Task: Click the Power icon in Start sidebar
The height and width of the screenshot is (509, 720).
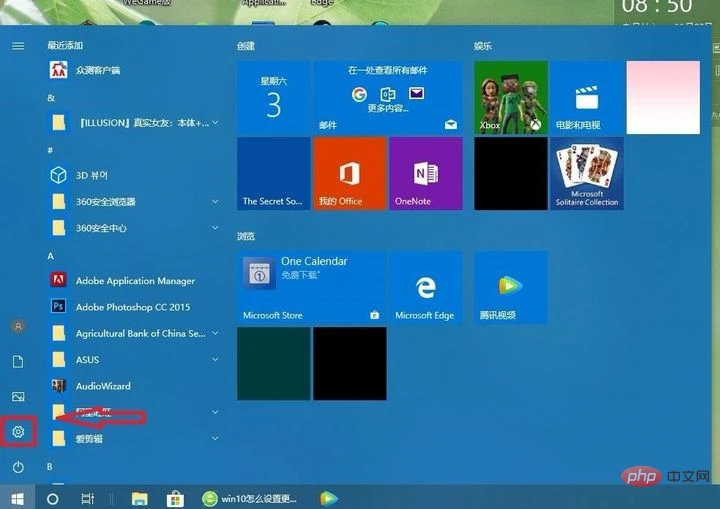Action: (x=18, y=467)
